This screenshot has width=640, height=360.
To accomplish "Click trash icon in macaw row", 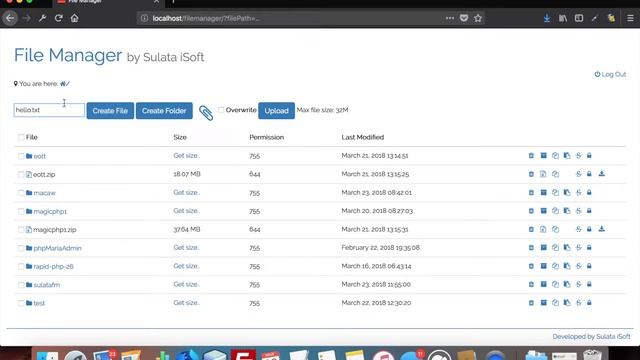I will coord(531,192).
